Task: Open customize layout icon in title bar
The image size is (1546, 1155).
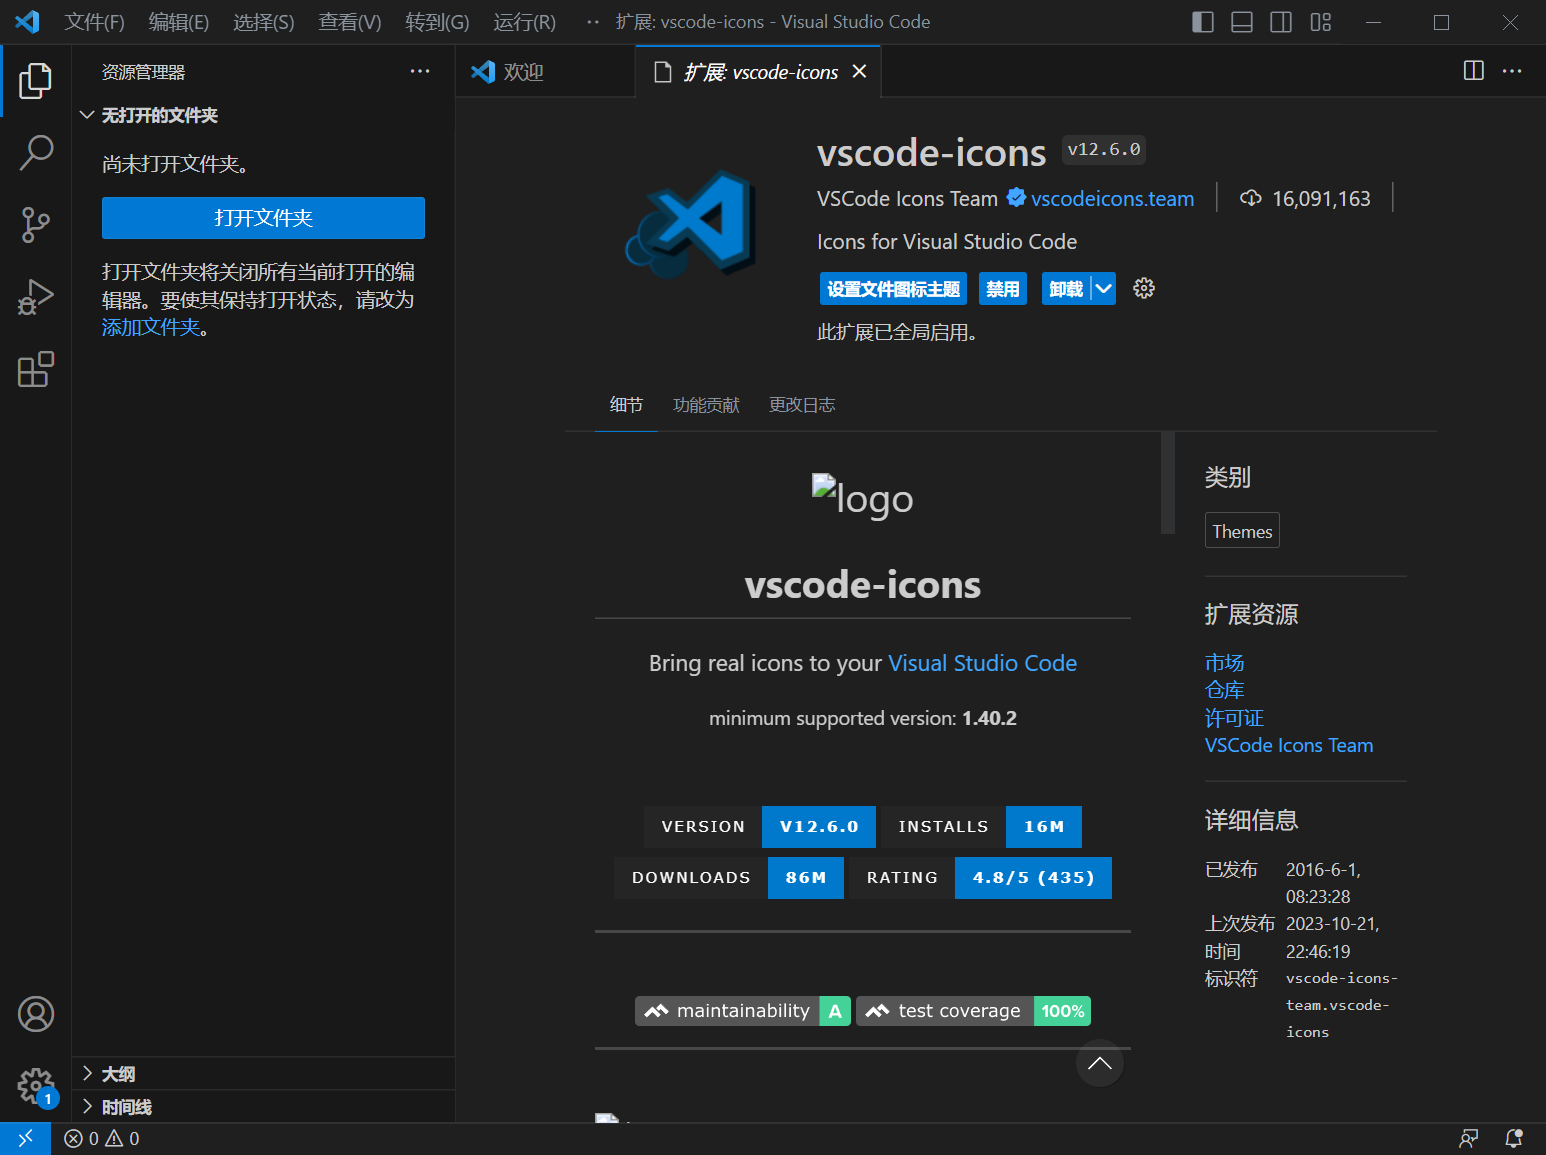Action: (x=1320, y=22)
